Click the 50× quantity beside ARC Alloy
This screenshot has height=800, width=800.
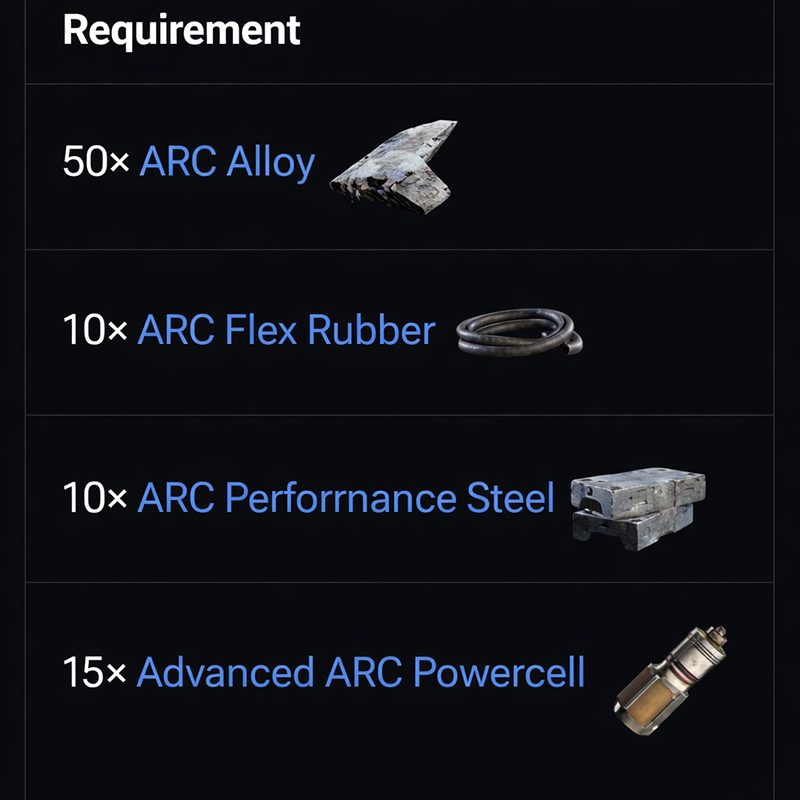point(96,161)
